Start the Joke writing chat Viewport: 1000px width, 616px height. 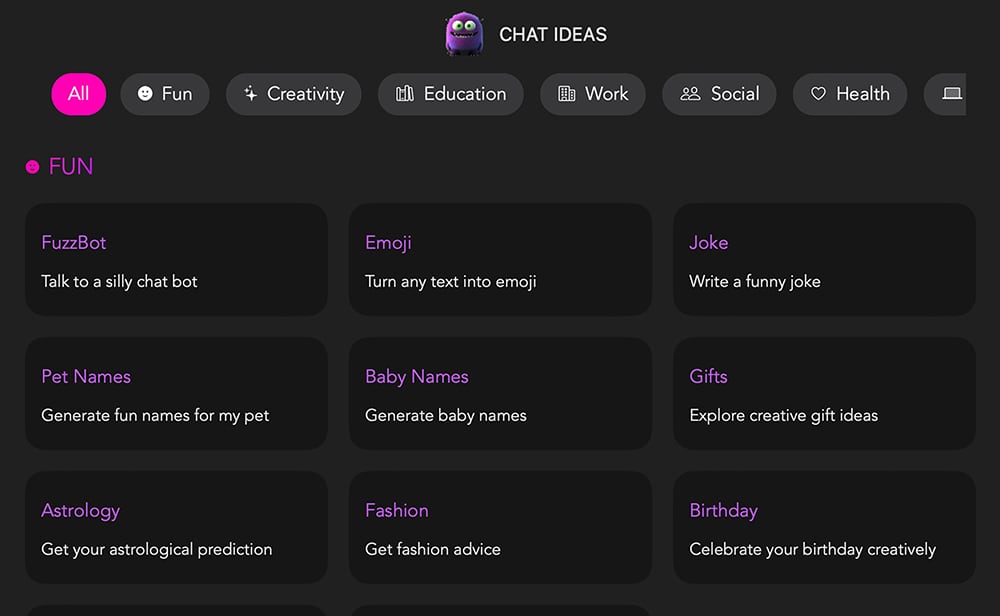point(824,260)
